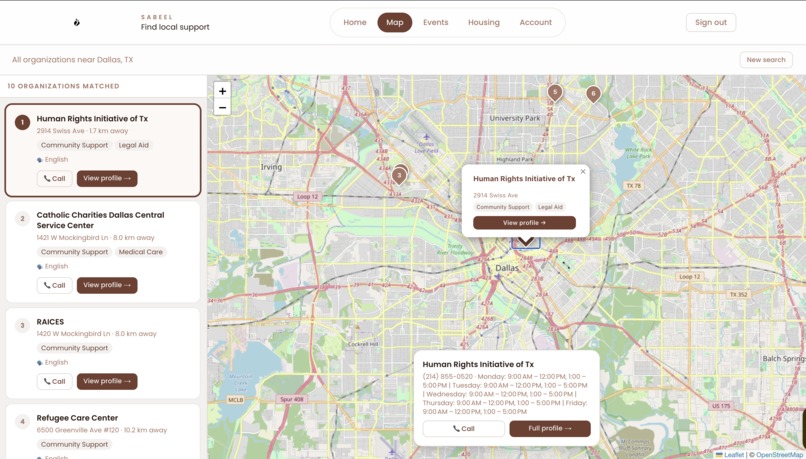Click Catholic Charities Dallas Central Service Center title
Screen dimensions: 806x459
pyautogui.click(x=100, y=220)
